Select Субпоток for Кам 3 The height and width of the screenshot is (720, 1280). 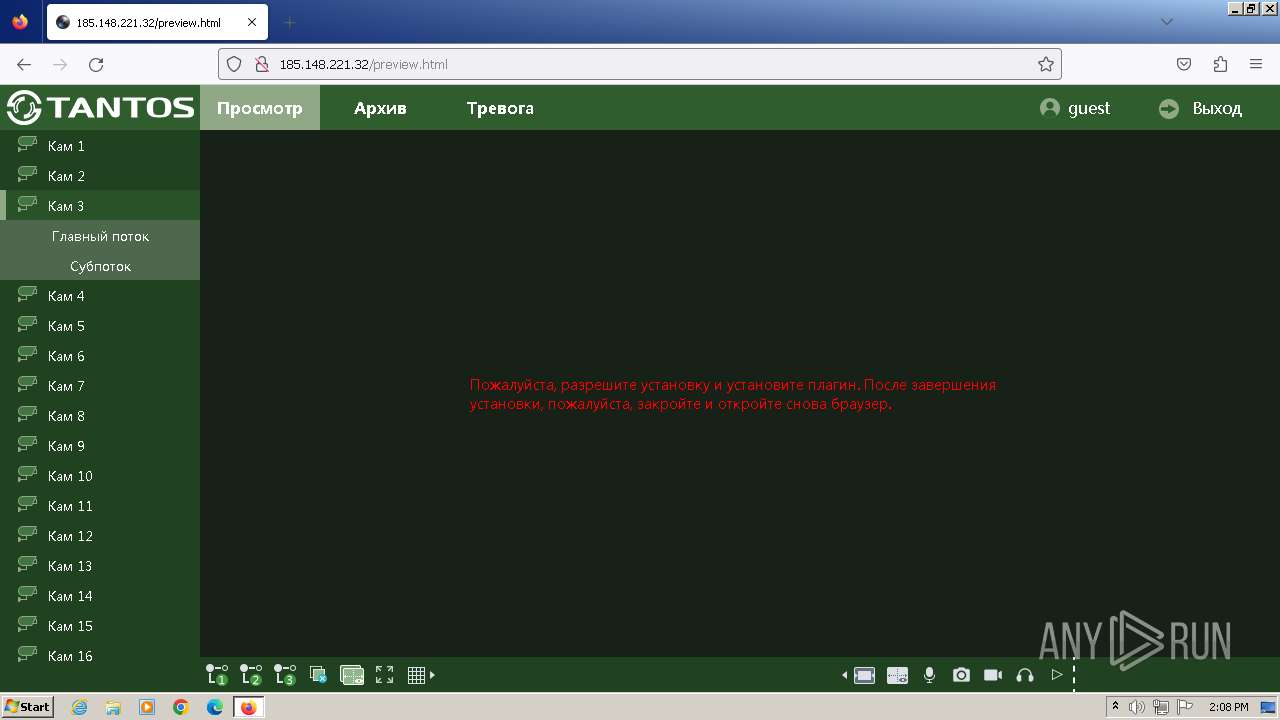pos(100,267)
